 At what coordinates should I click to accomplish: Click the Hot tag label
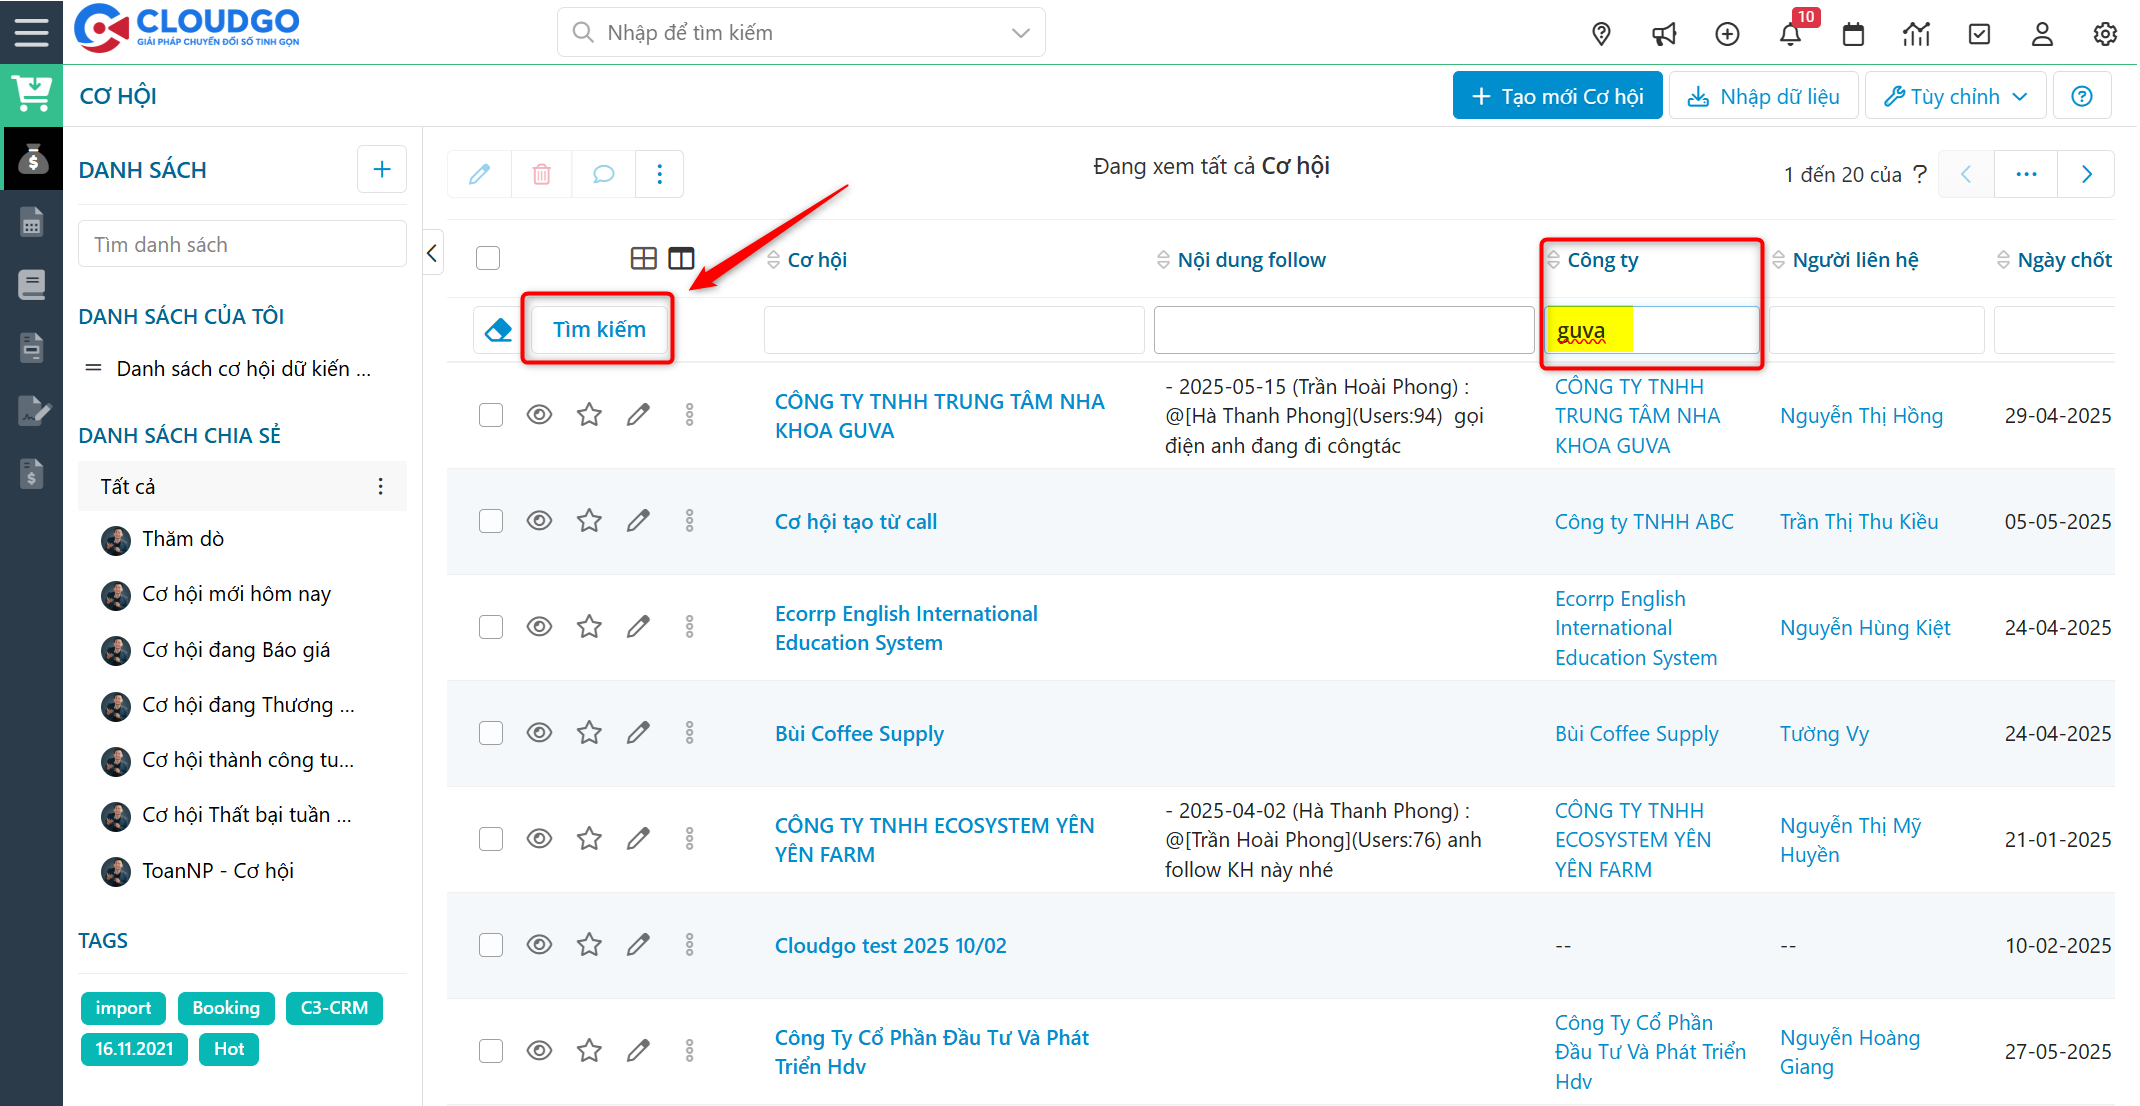(228, 1049)
